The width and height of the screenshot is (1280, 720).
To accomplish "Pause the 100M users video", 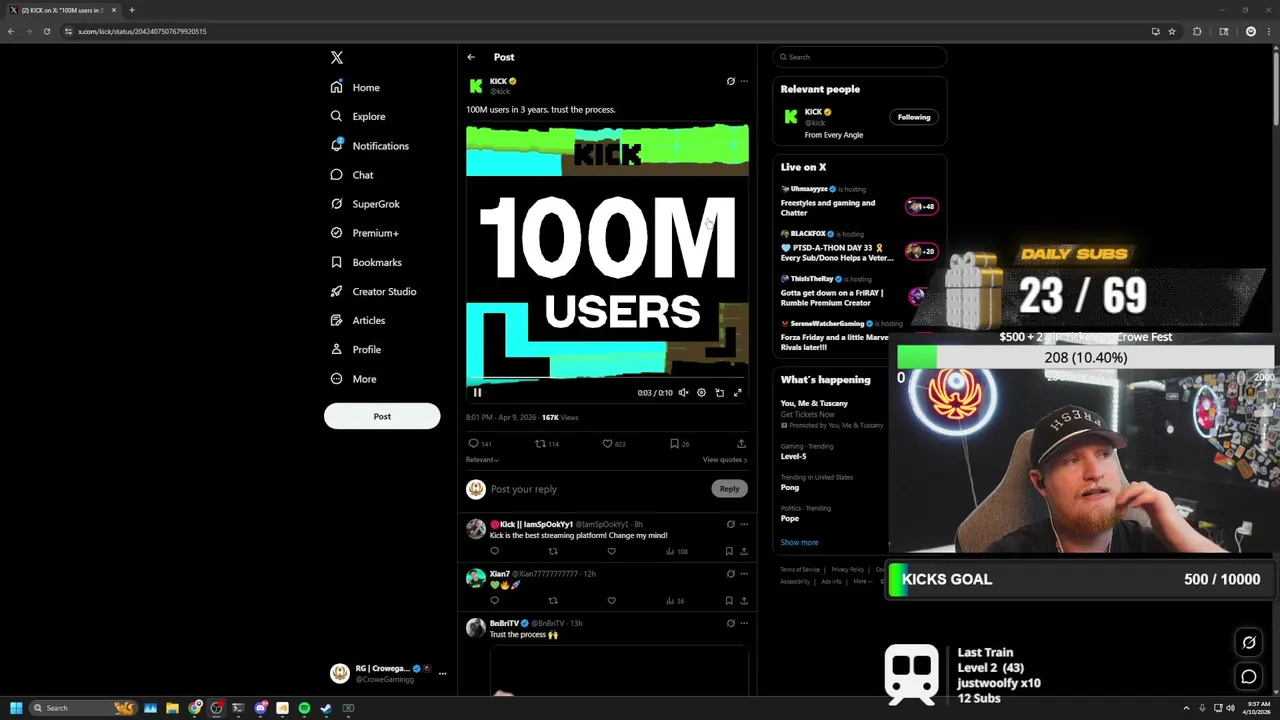I will click(x=477, y=393).
